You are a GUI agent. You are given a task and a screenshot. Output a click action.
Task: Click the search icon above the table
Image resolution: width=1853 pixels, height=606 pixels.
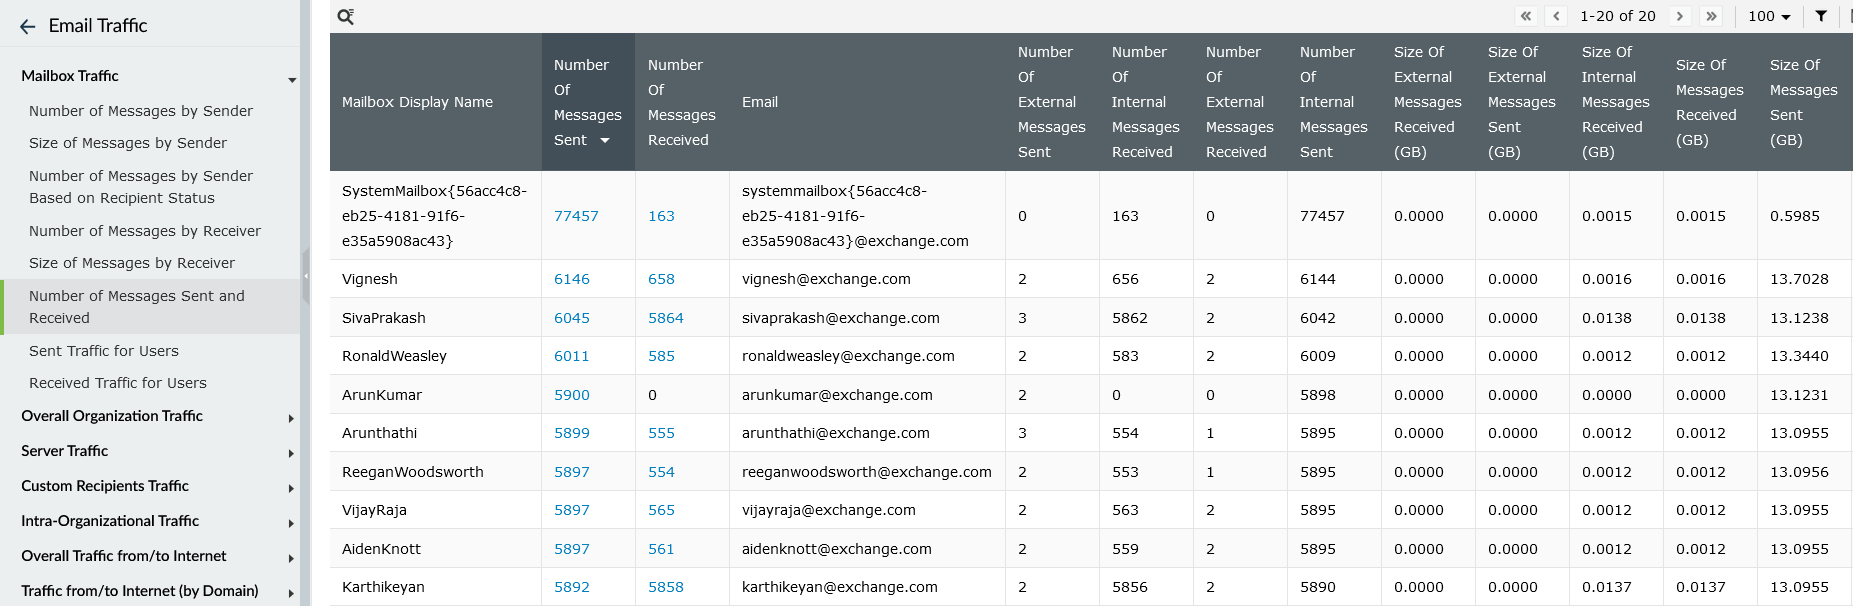(x=346, y=16)
